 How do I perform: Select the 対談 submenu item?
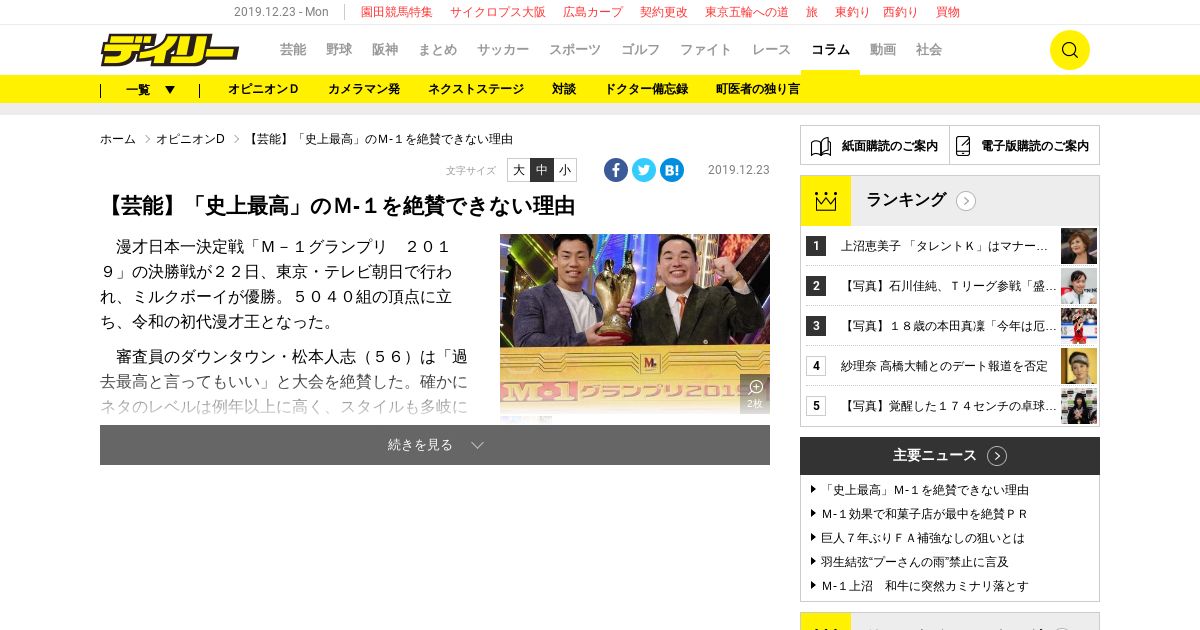(x=564, y=89)
